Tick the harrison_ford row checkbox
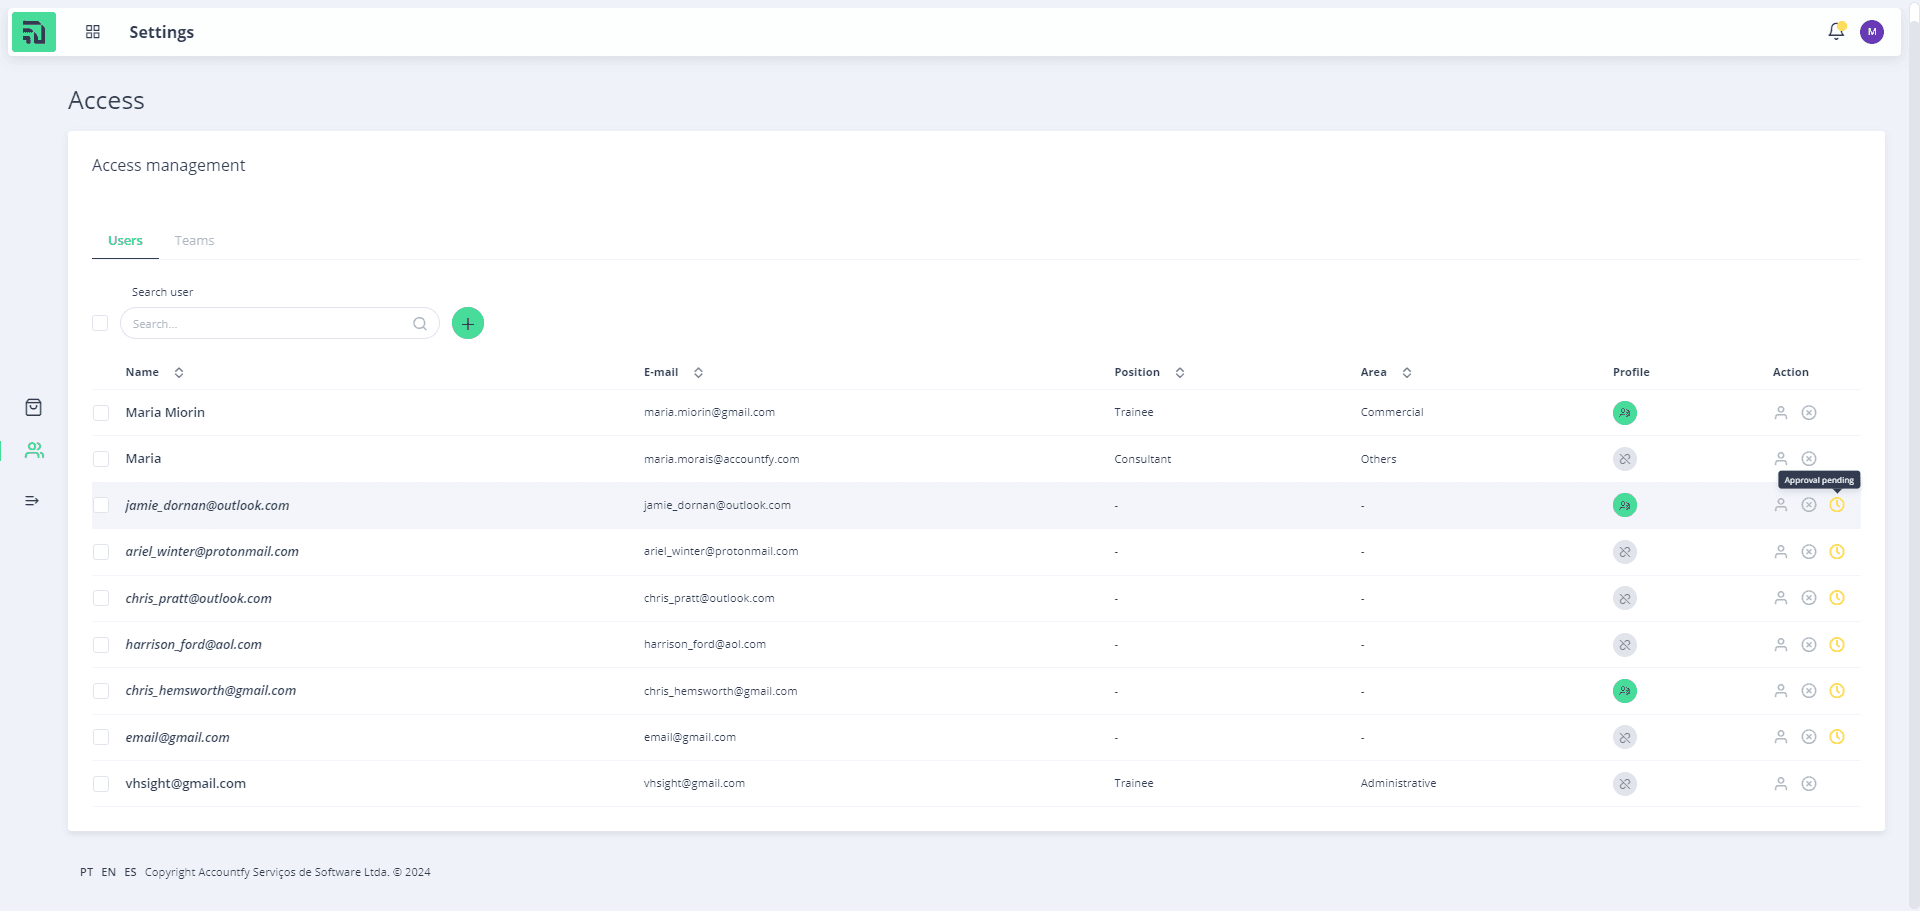This screenshot has height=911, width=1920. [101, 645]
